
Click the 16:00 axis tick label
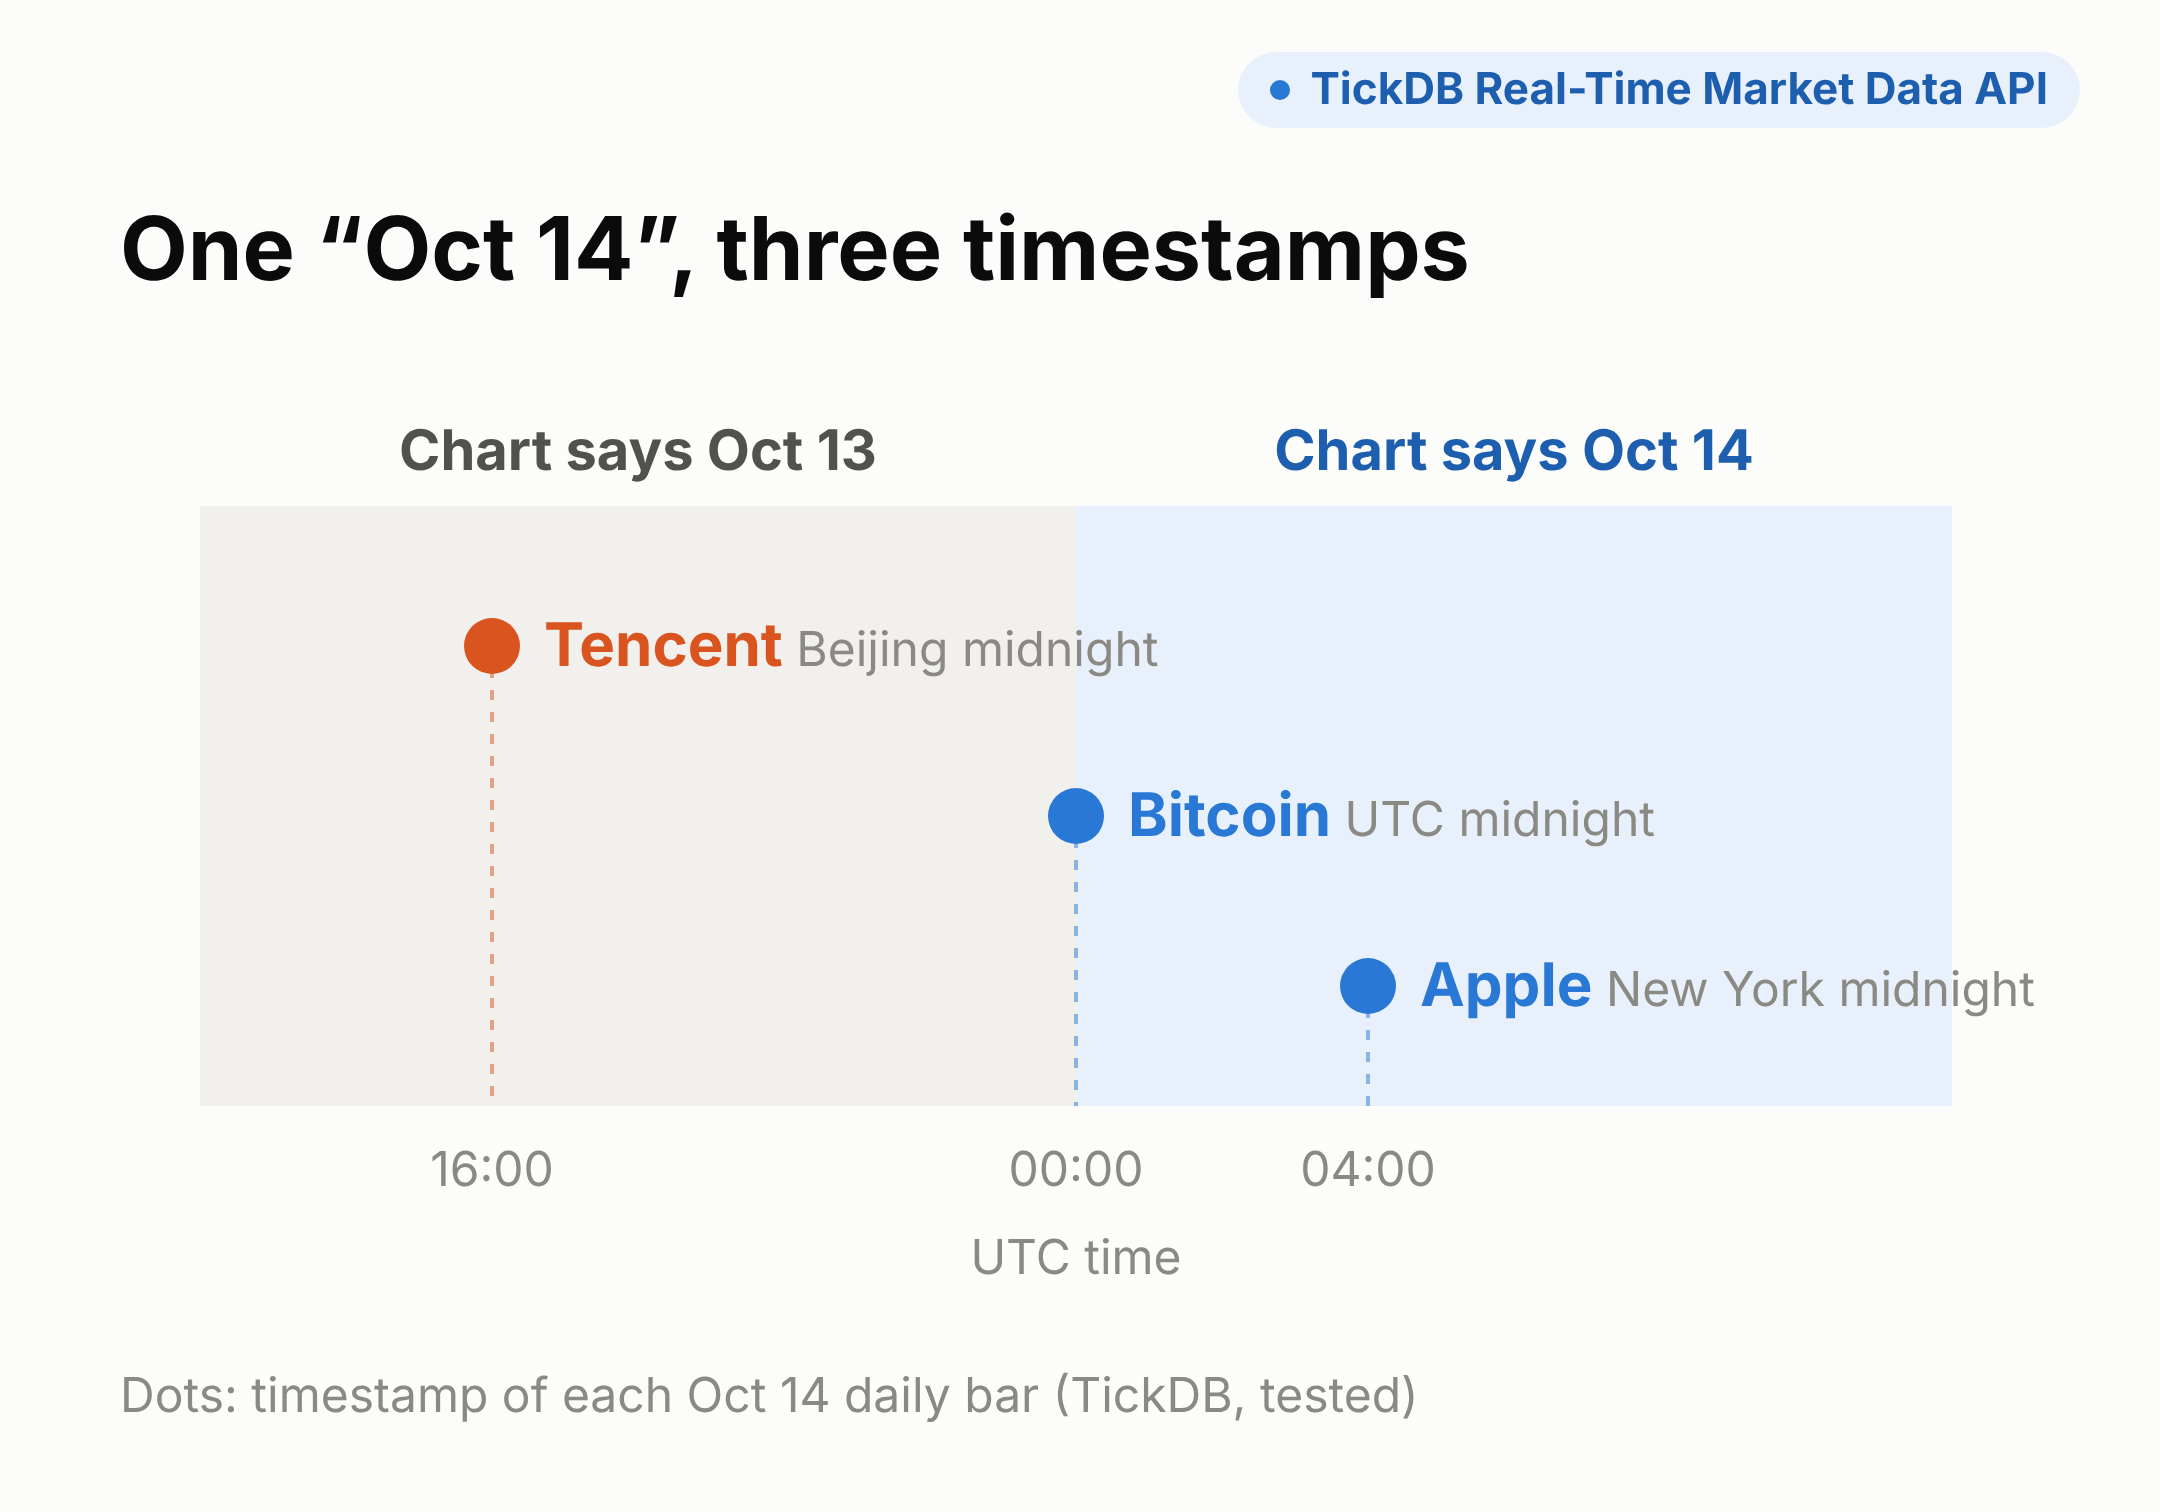point(491,1169)
